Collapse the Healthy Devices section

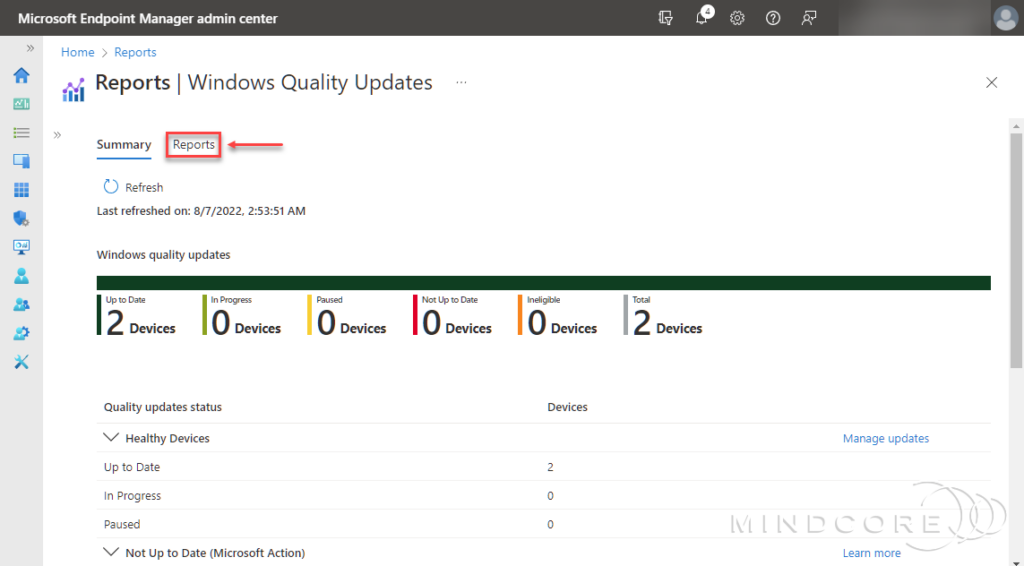point(110,438)
